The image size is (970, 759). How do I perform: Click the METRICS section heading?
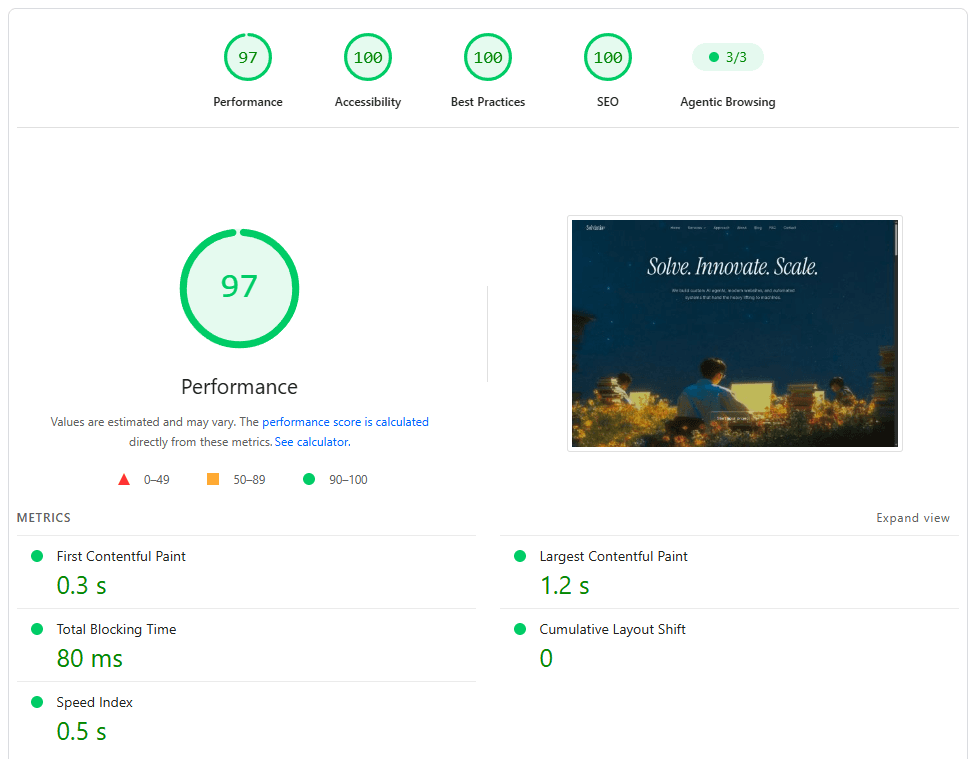pyautogui.click(x=43, y=518)
